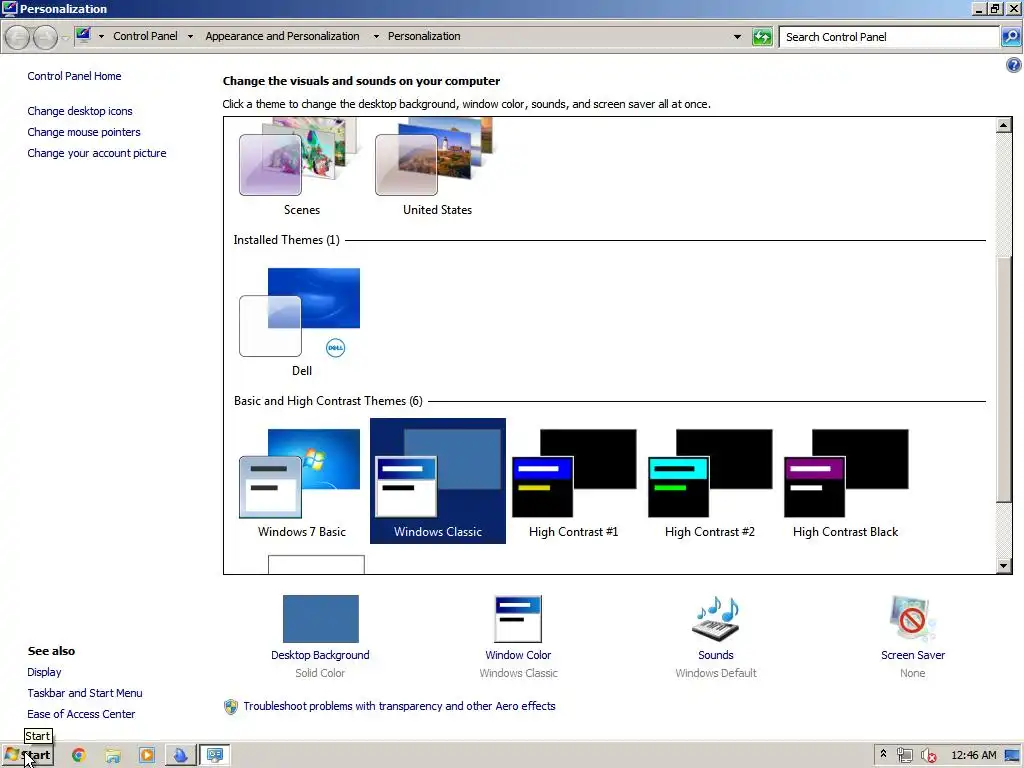
Task: Apply High Contrast #2 theme
Action: point(709,482)
